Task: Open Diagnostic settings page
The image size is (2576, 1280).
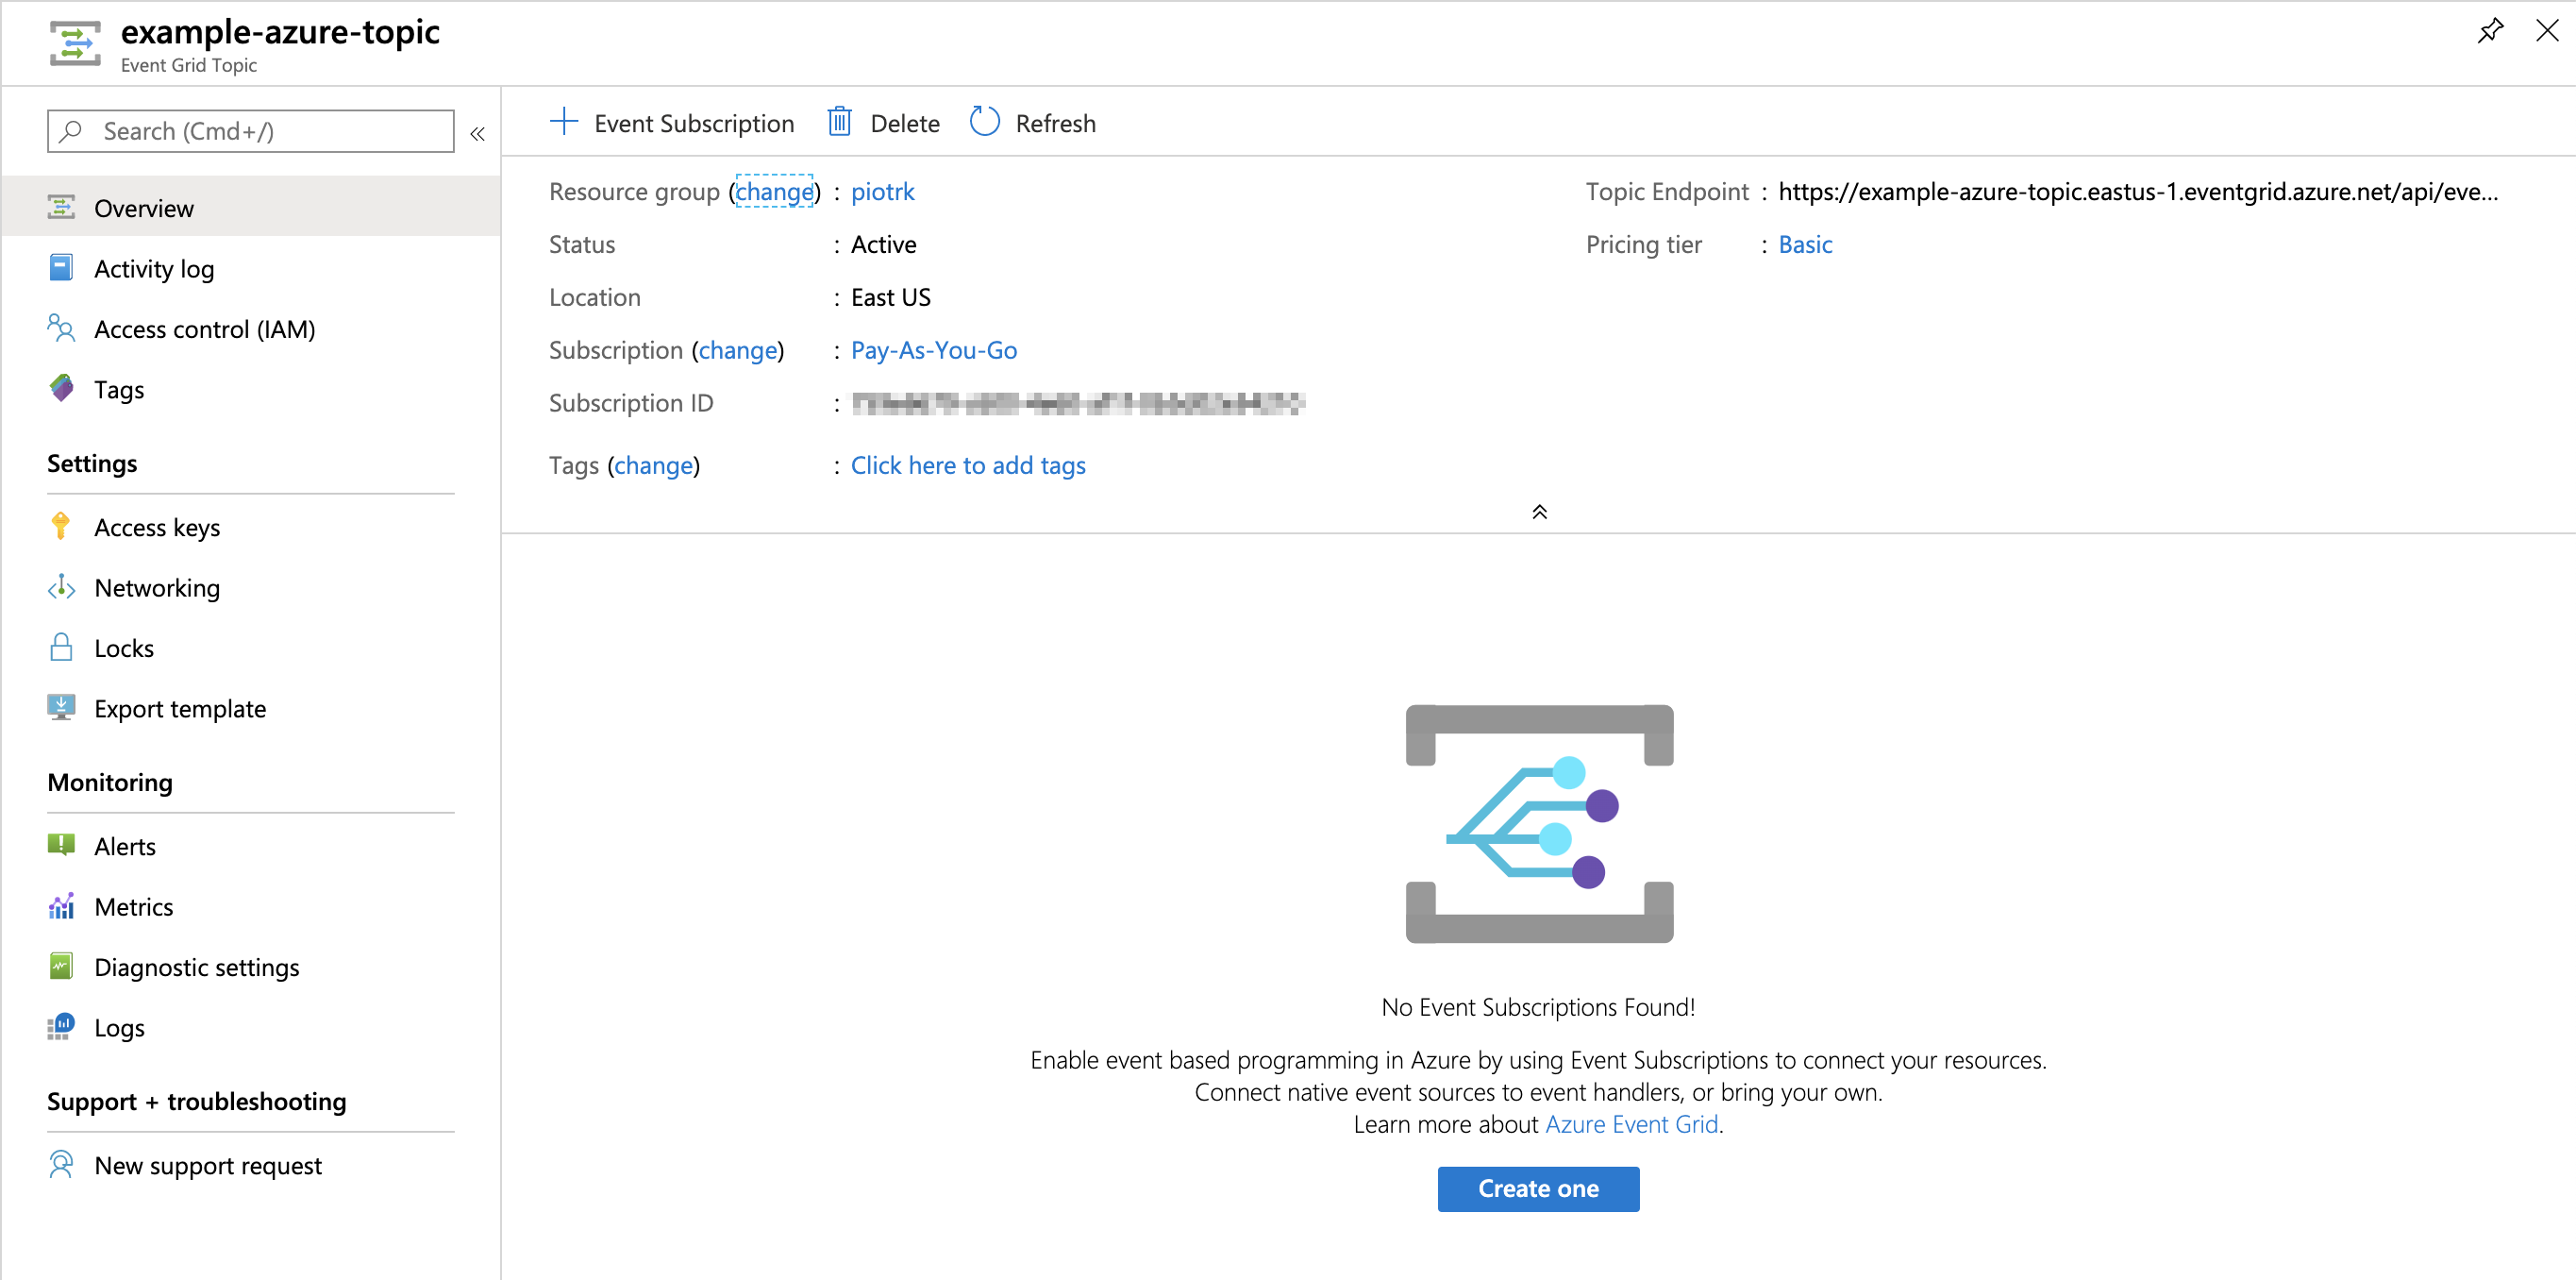Action: click(x=196, y=967)
